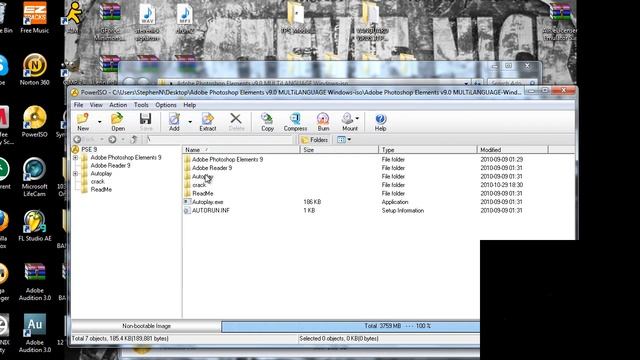
Task: Open Adobe Audition 3.0 archive icon
Action: (x=34, y=282)
